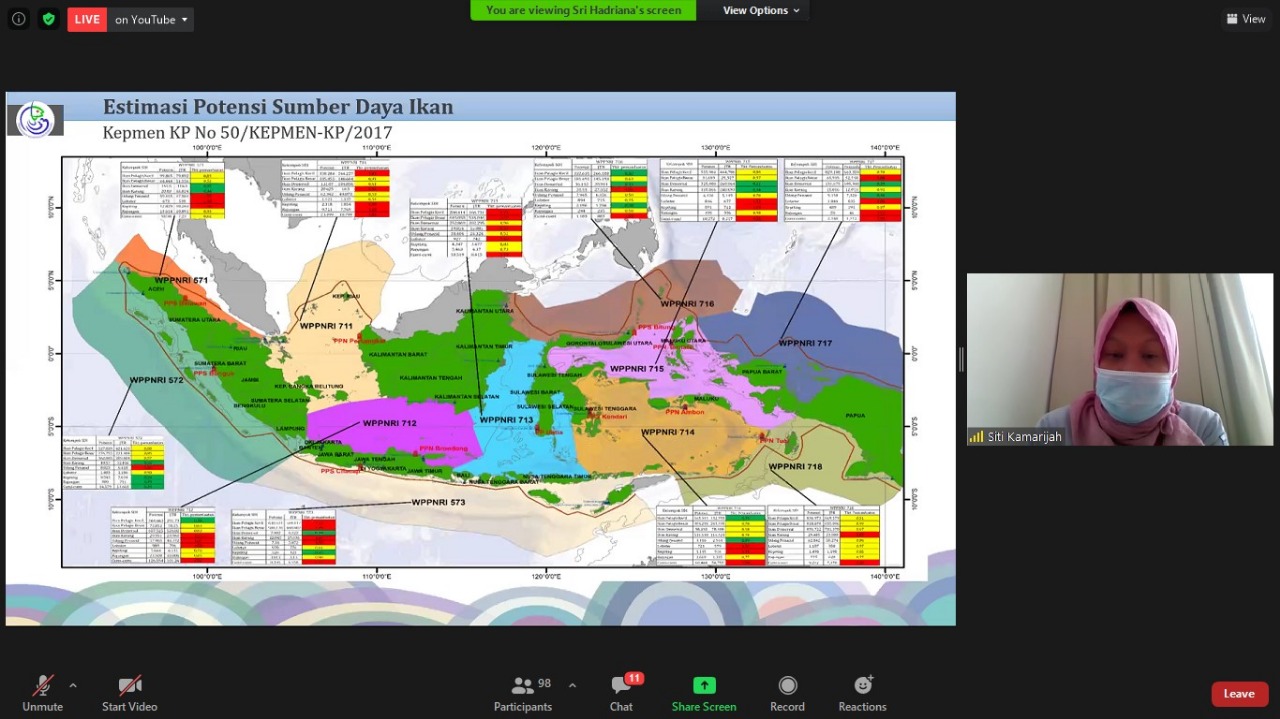Leave the meeting
1280x719 pixels.
pyautogui.click(x=1239, y=694)
